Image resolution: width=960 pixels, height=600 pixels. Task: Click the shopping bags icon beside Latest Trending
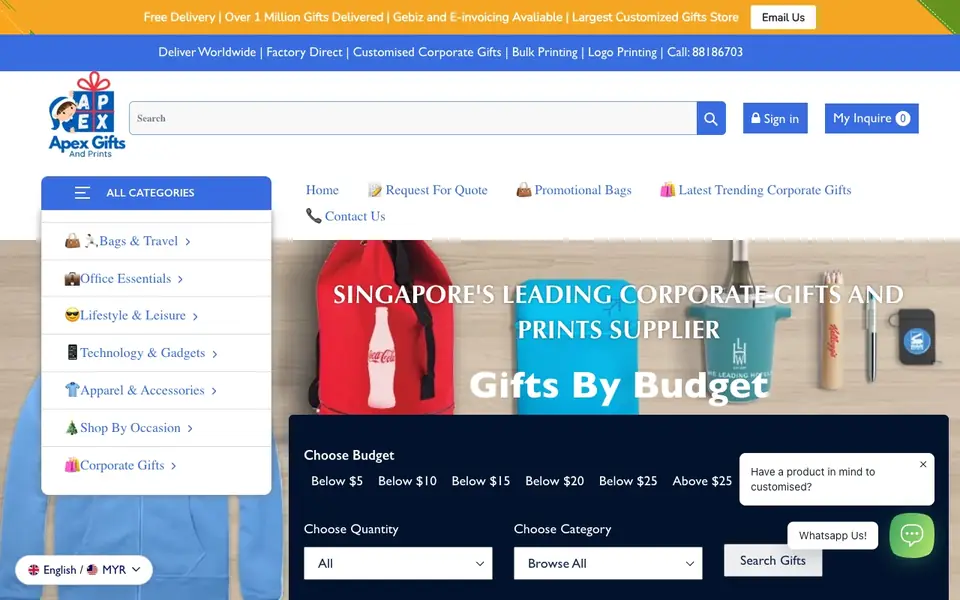667,190
